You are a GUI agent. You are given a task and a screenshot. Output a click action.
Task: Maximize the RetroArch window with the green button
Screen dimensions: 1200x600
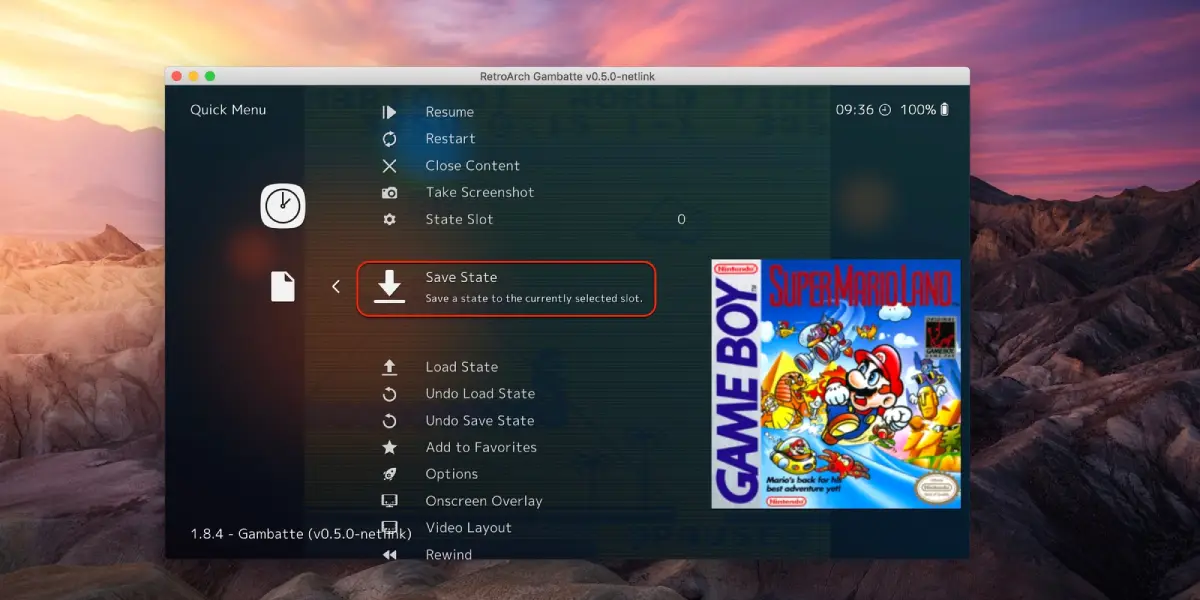tap(210, 76)
